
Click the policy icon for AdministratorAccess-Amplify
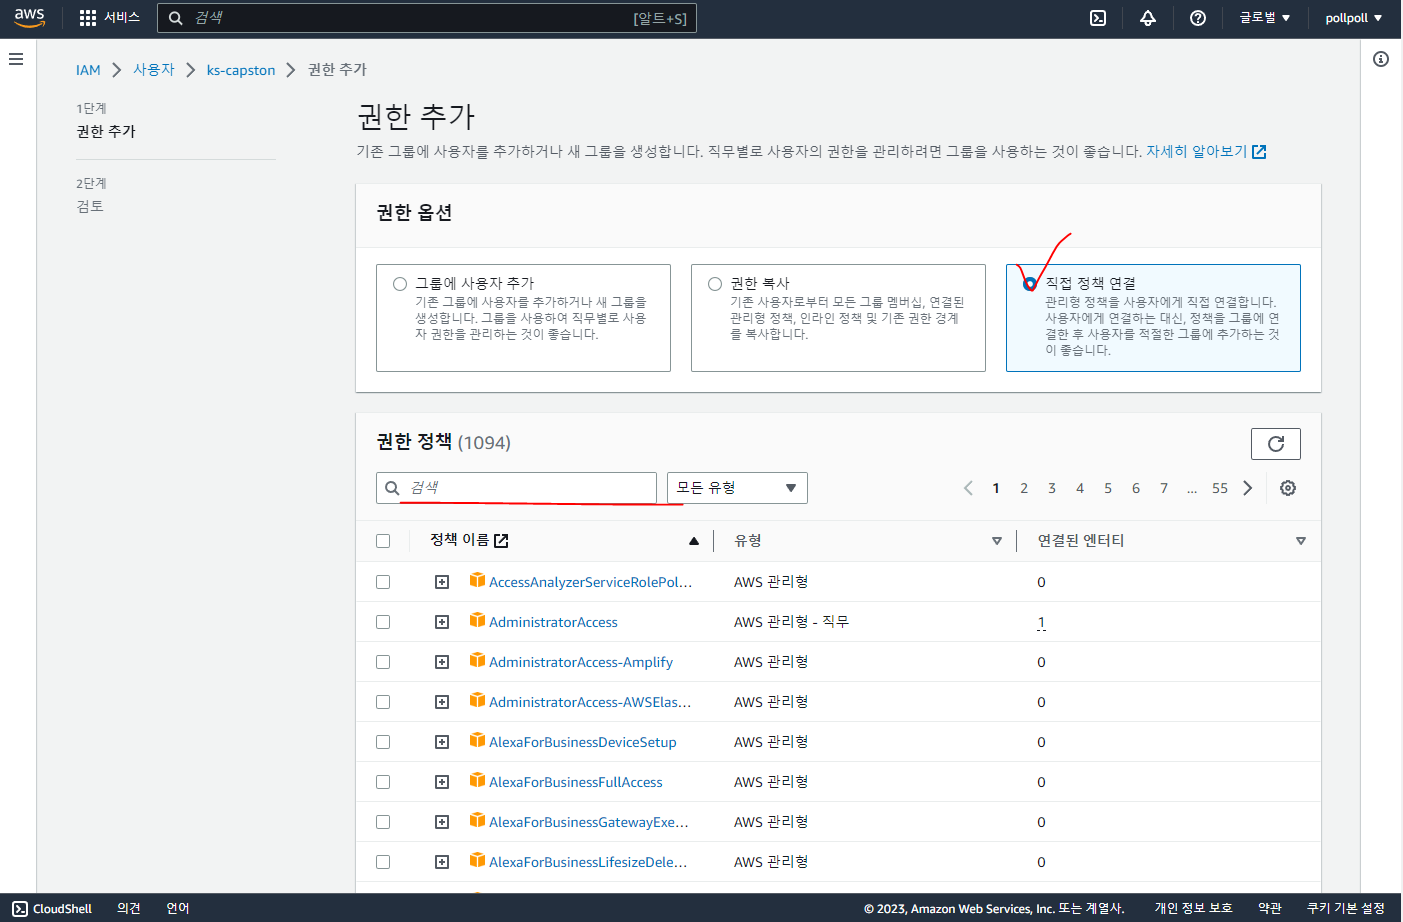477,660
